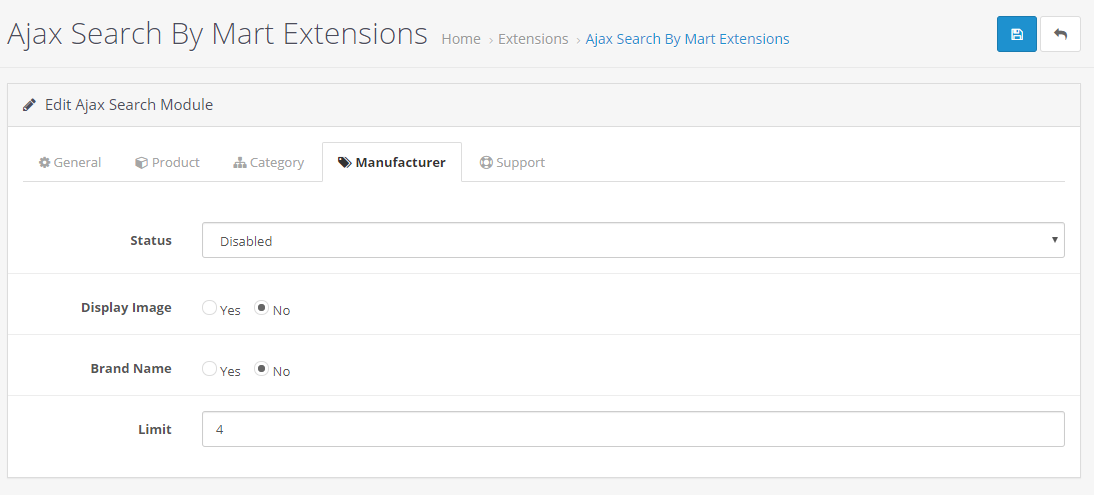Click the Ajax Search breadcrumb link
Screen dimensions: 1094x495
click(687, 39)
